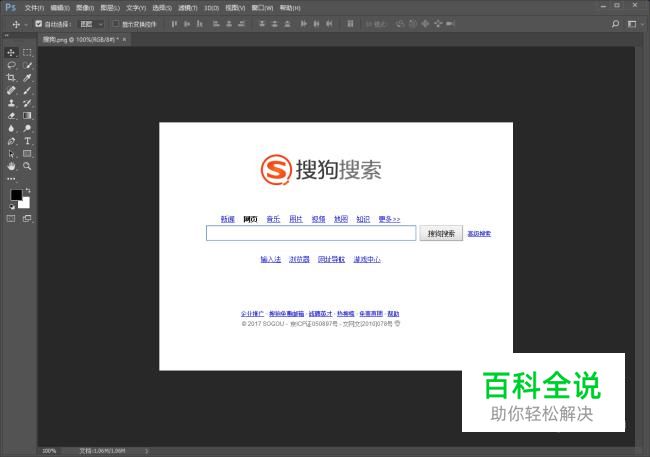The image size is (650, 457).
Task: Click the 更多>> link in the canvas
Action: pyautogui.click(x=389, y=219)
